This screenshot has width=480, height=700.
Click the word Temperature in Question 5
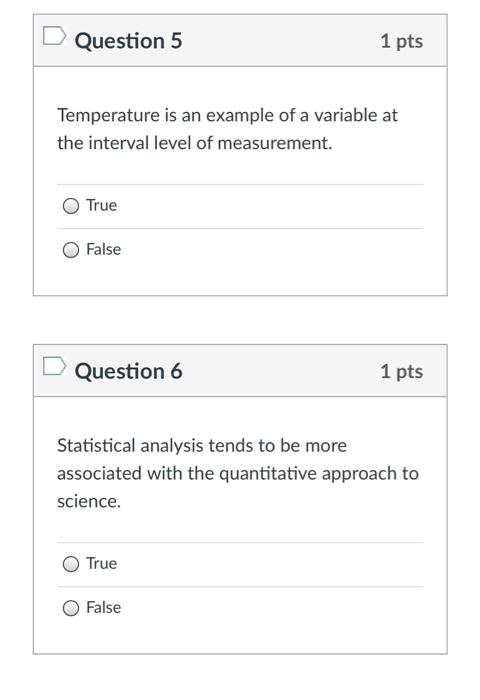click(x=109, y=116)
